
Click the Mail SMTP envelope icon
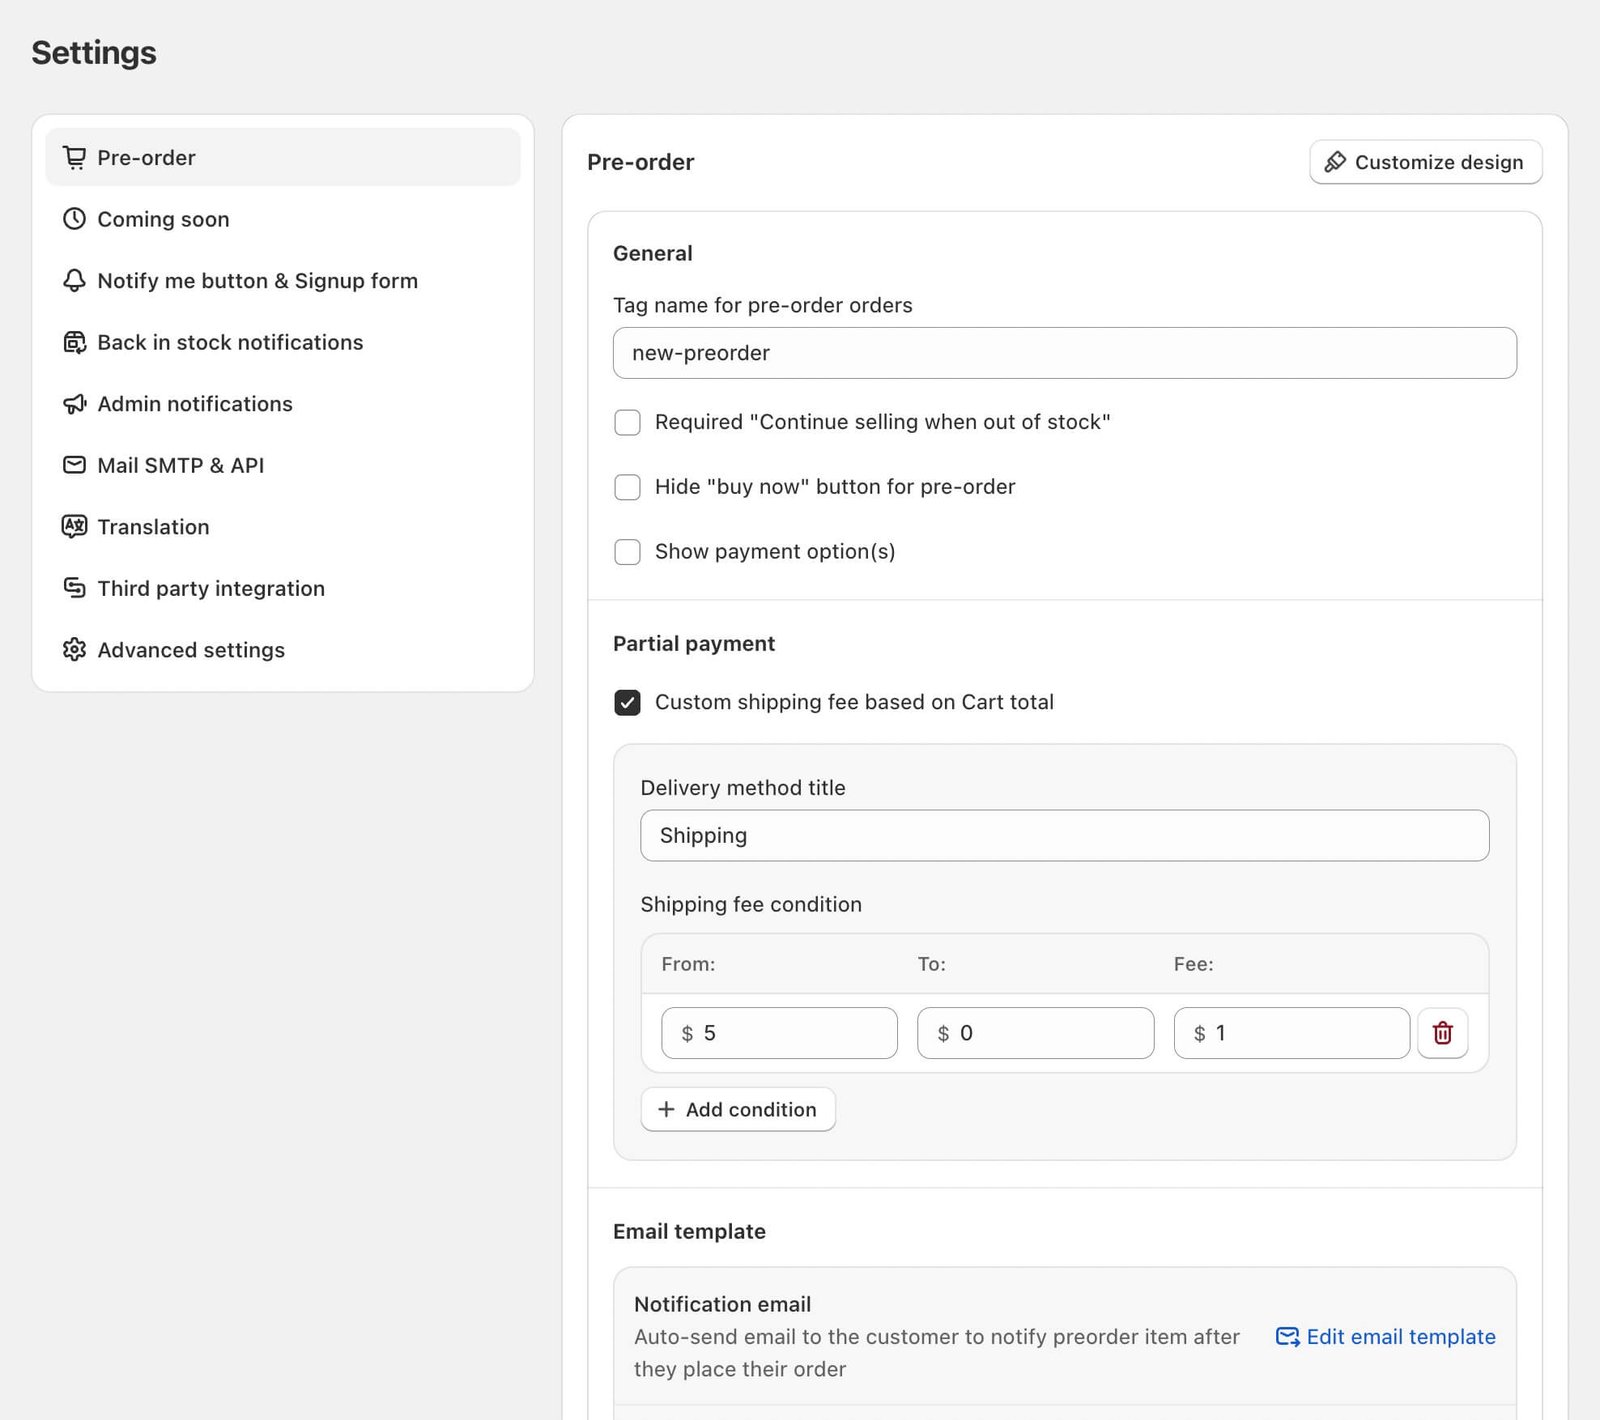point(74,465)
